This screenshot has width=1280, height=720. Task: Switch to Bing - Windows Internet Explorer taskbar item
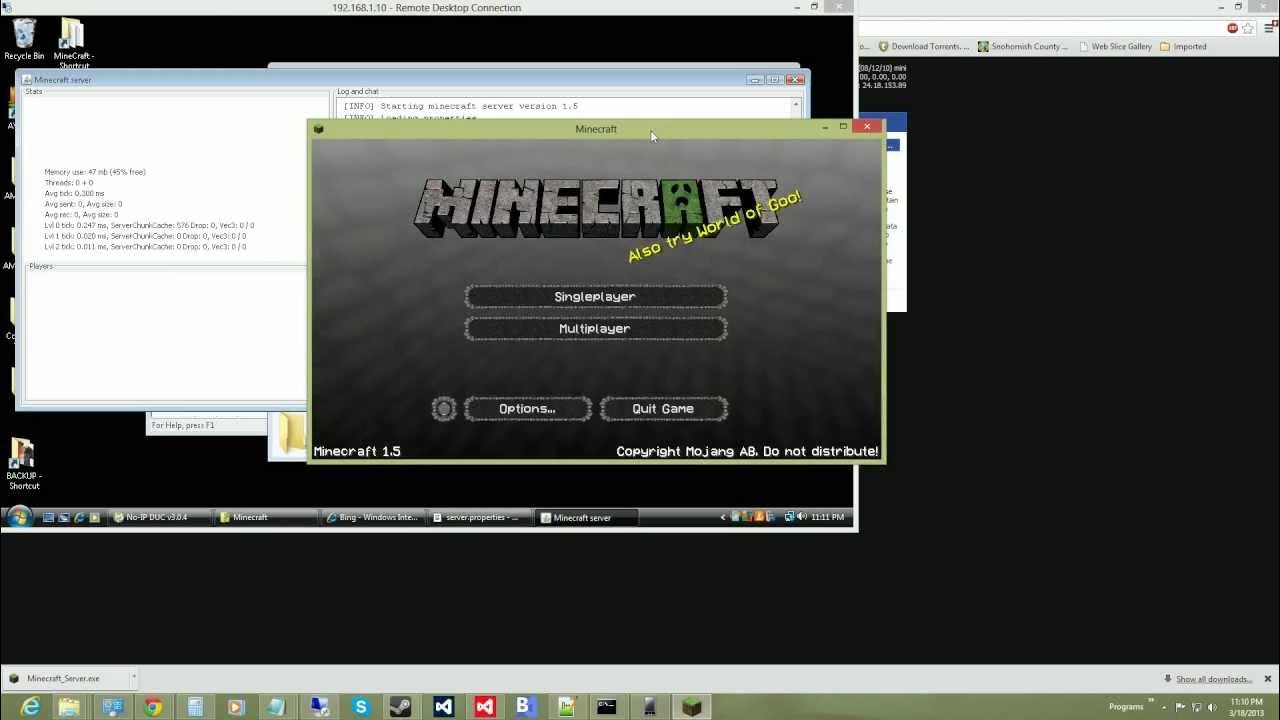coord(375,518)
